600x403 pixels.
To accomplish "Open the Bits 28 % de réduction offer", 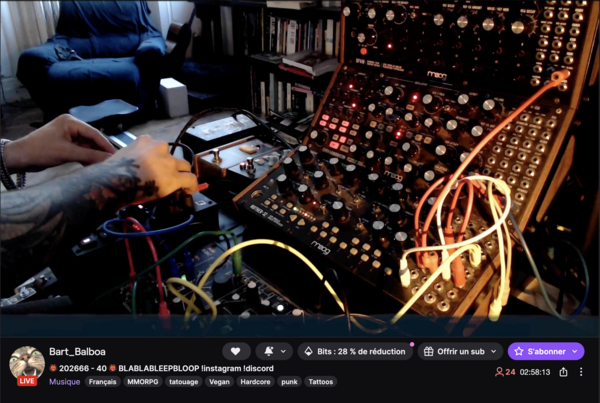I will (x=355, y=351).
